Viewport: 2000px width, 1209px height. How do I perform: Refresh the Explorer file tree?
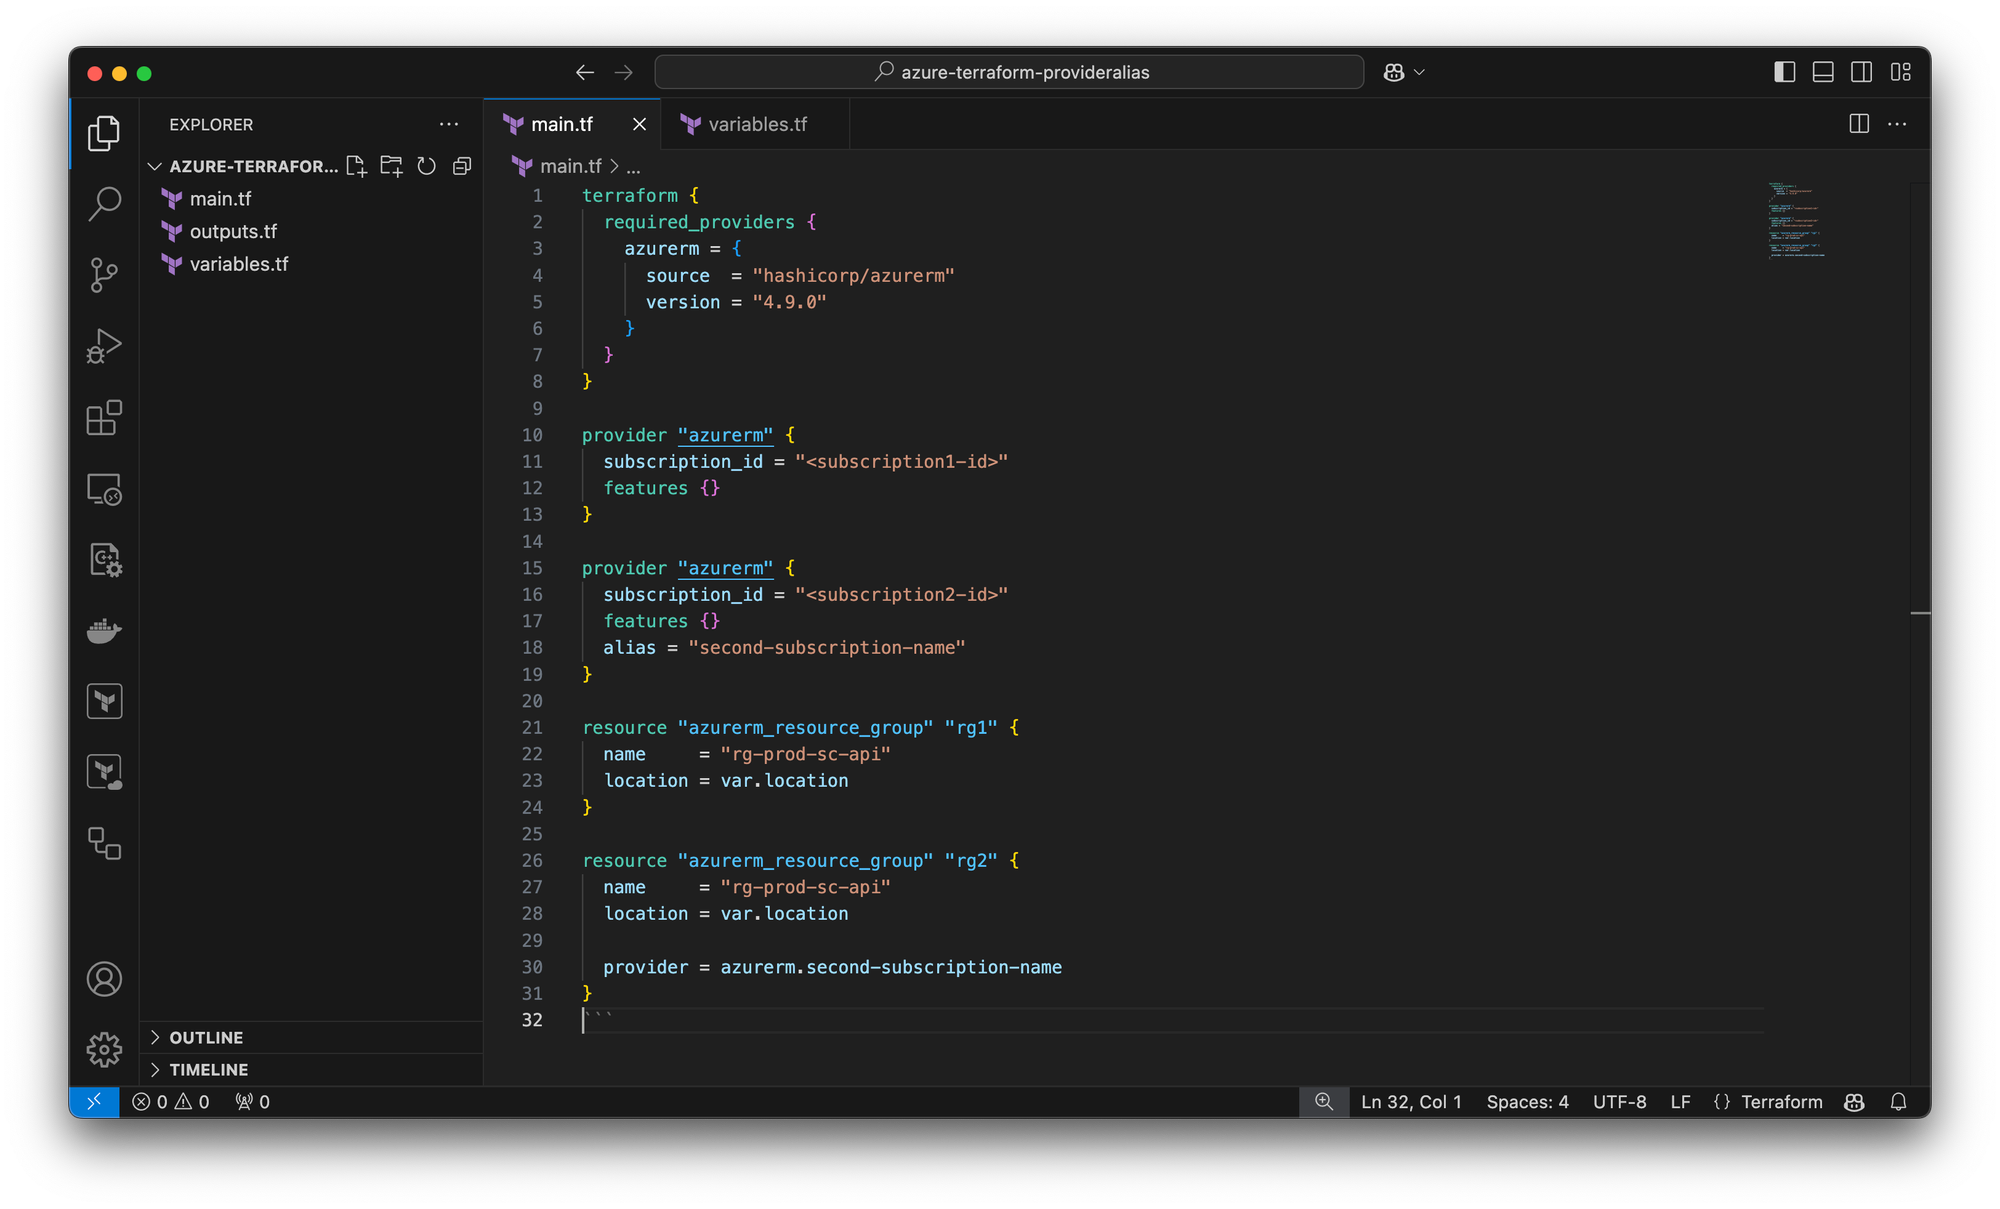coord(427,166)
